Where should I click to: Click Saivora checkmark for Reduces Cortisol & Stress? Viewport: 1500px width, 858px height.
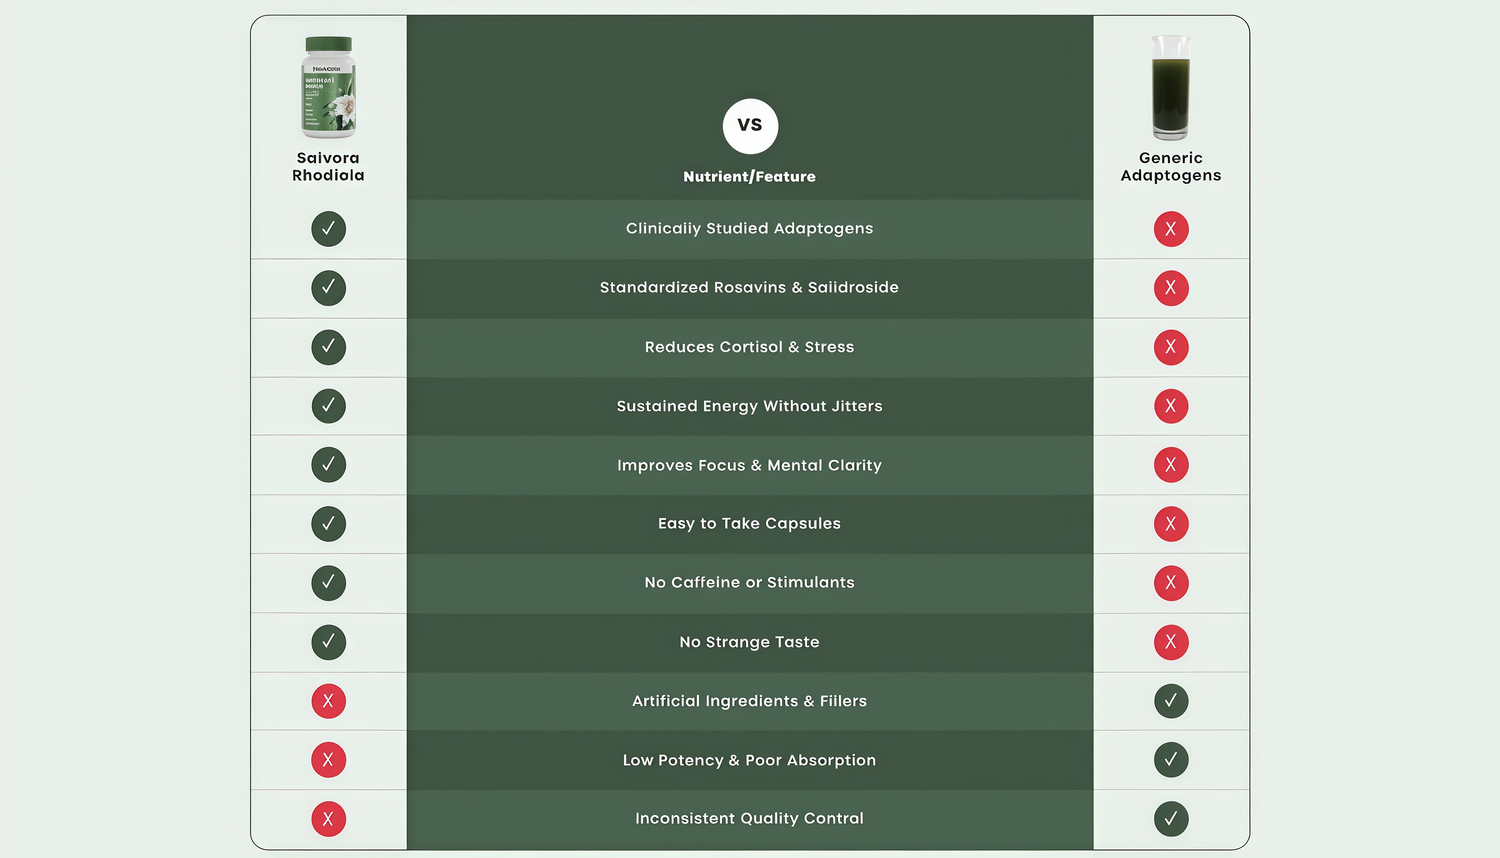click(x=328, y=347)
